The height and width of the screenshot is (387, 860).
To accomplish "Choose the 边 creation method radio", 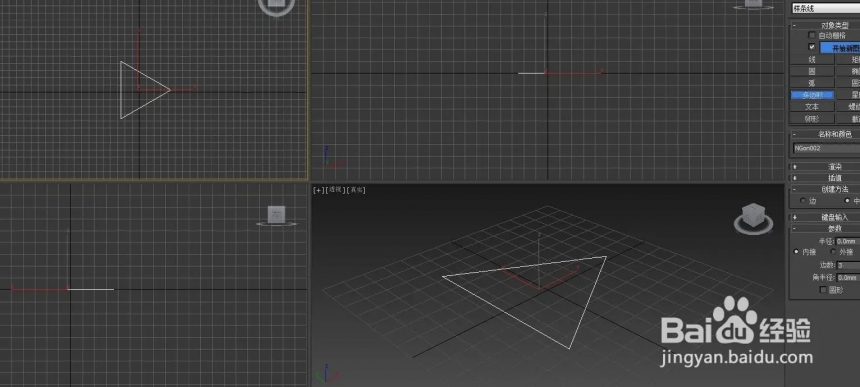I will pos(804,201).
